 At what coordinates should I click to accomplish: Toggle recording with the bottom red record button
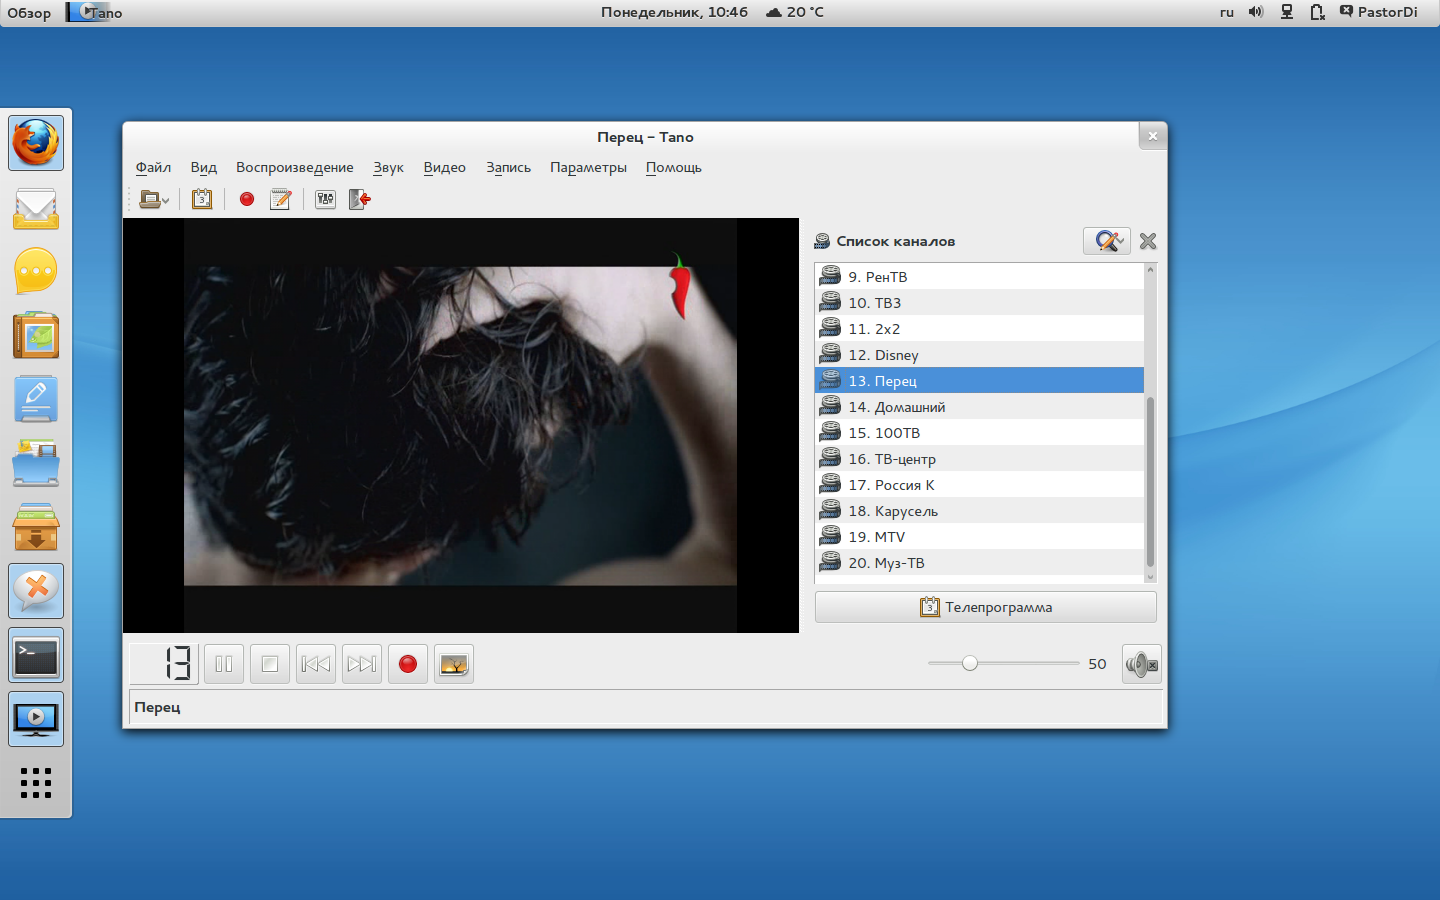[x=408, y=664]
